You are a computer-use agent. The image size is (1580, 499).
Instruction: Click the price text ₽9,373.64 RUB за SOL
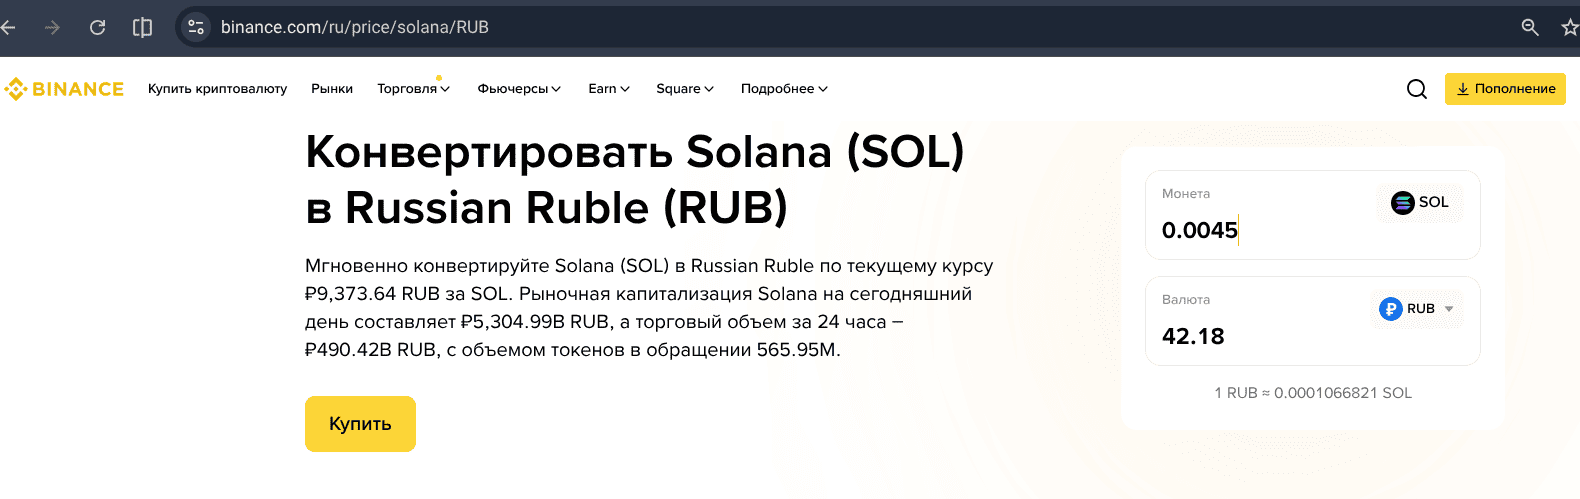pyautogui.click(x=407, y=294)
